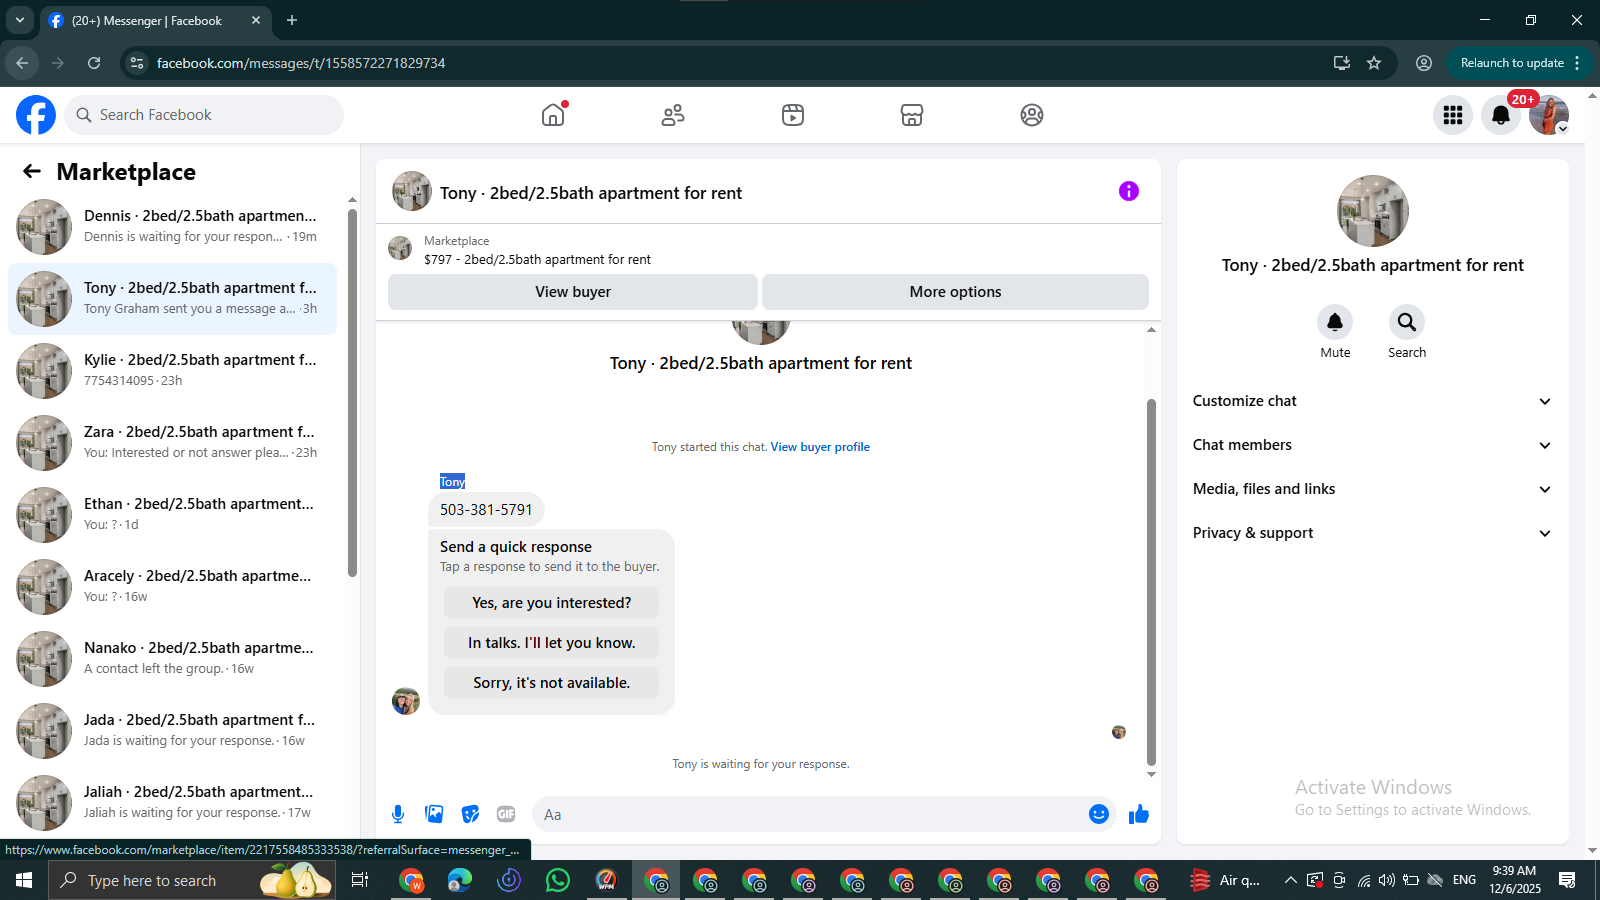Screen dimensions: 1600x900
Task: Click the large listing photo in right panel
Action: pyautogui.click(x=1373, y=211)
